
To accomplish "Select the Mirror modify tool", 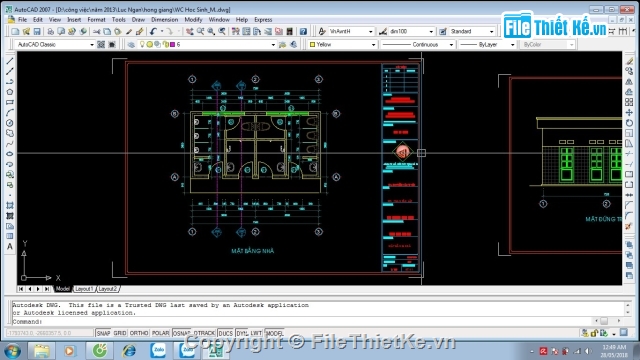I will [629, 82].
